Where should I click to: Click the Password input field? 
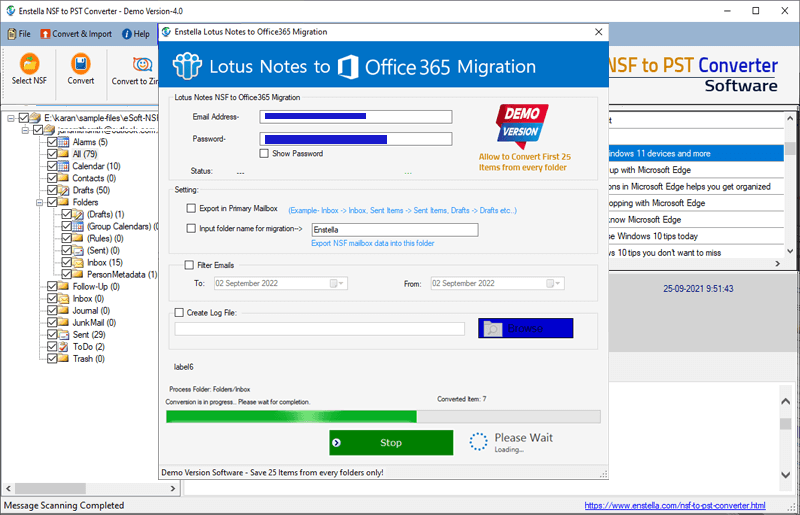click(x=356, y=139)
